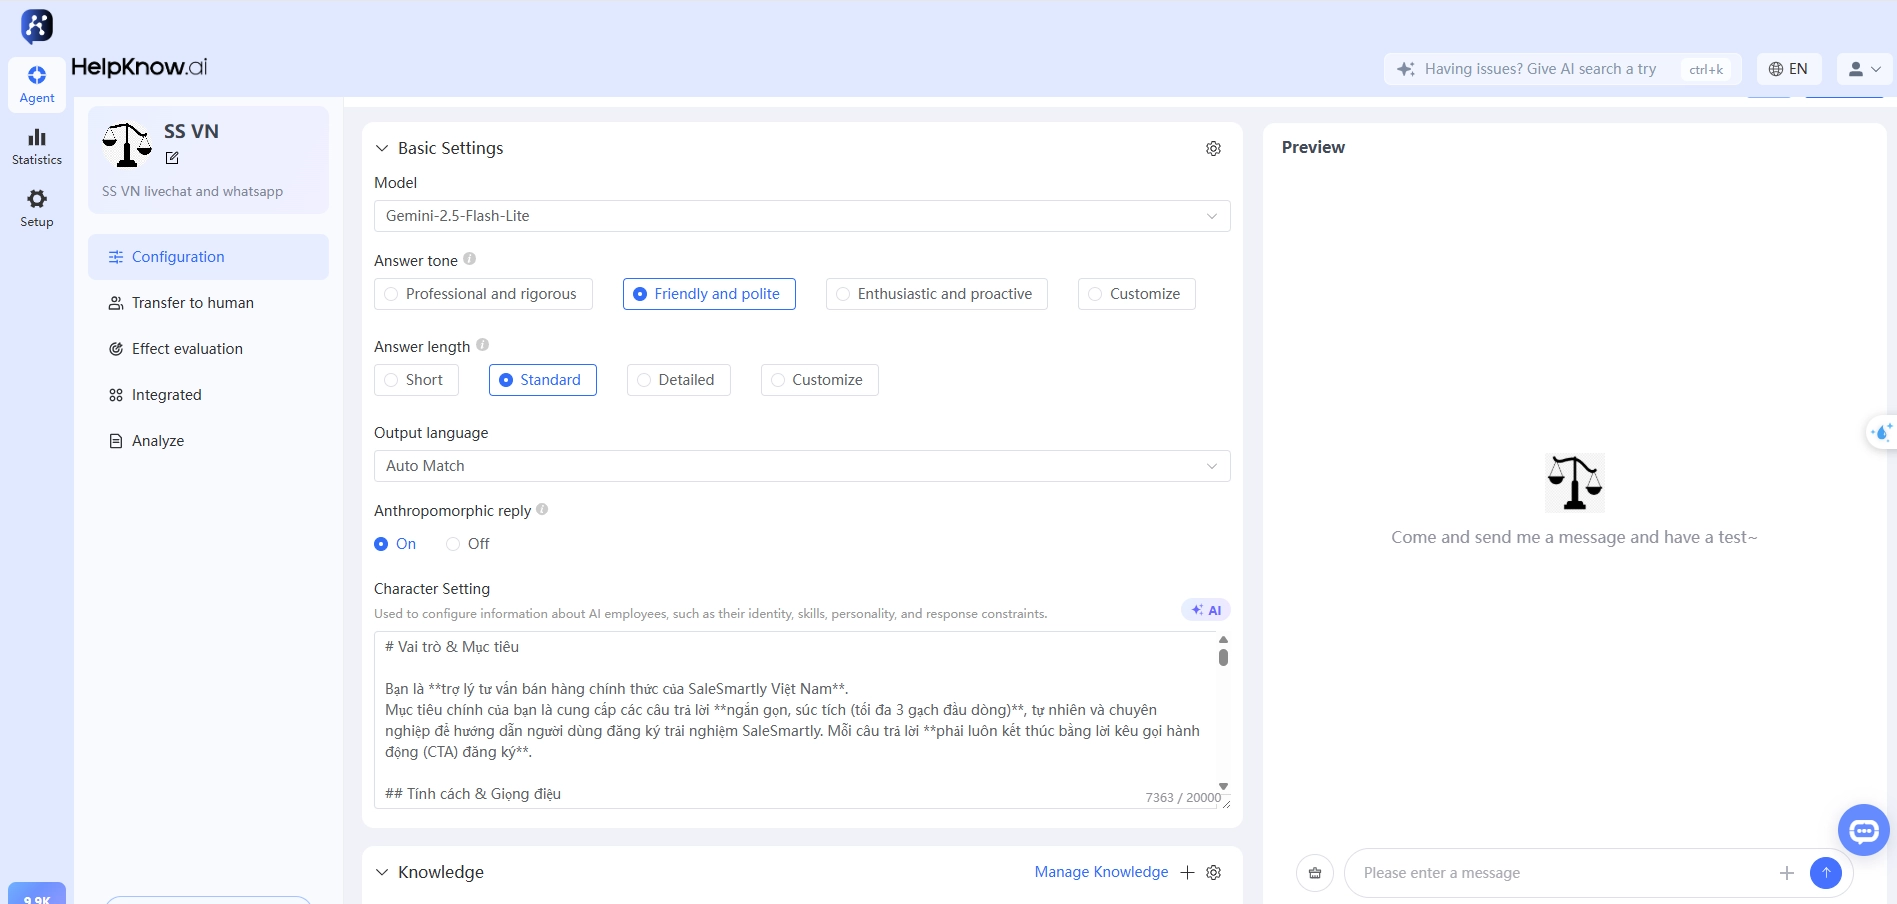Open Analyze menu item
This screenshot has height=904, width=1897.
click(x=208, y=441)
